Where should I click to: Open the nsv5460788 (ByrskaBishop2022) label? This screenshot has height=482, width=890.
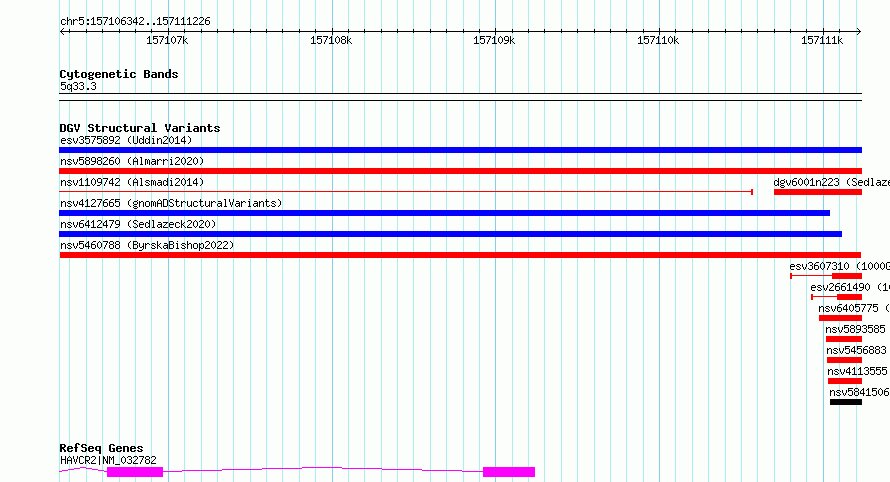(147, 245)
